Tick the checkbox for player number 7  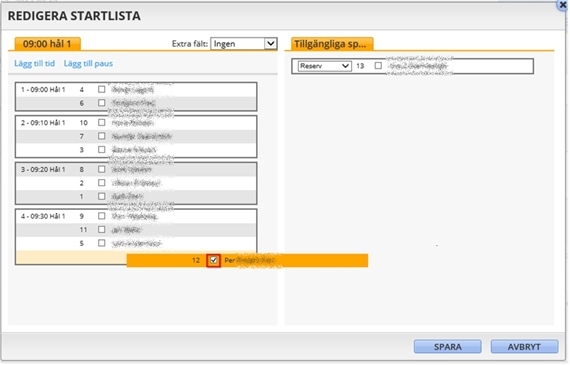point(102,136)
